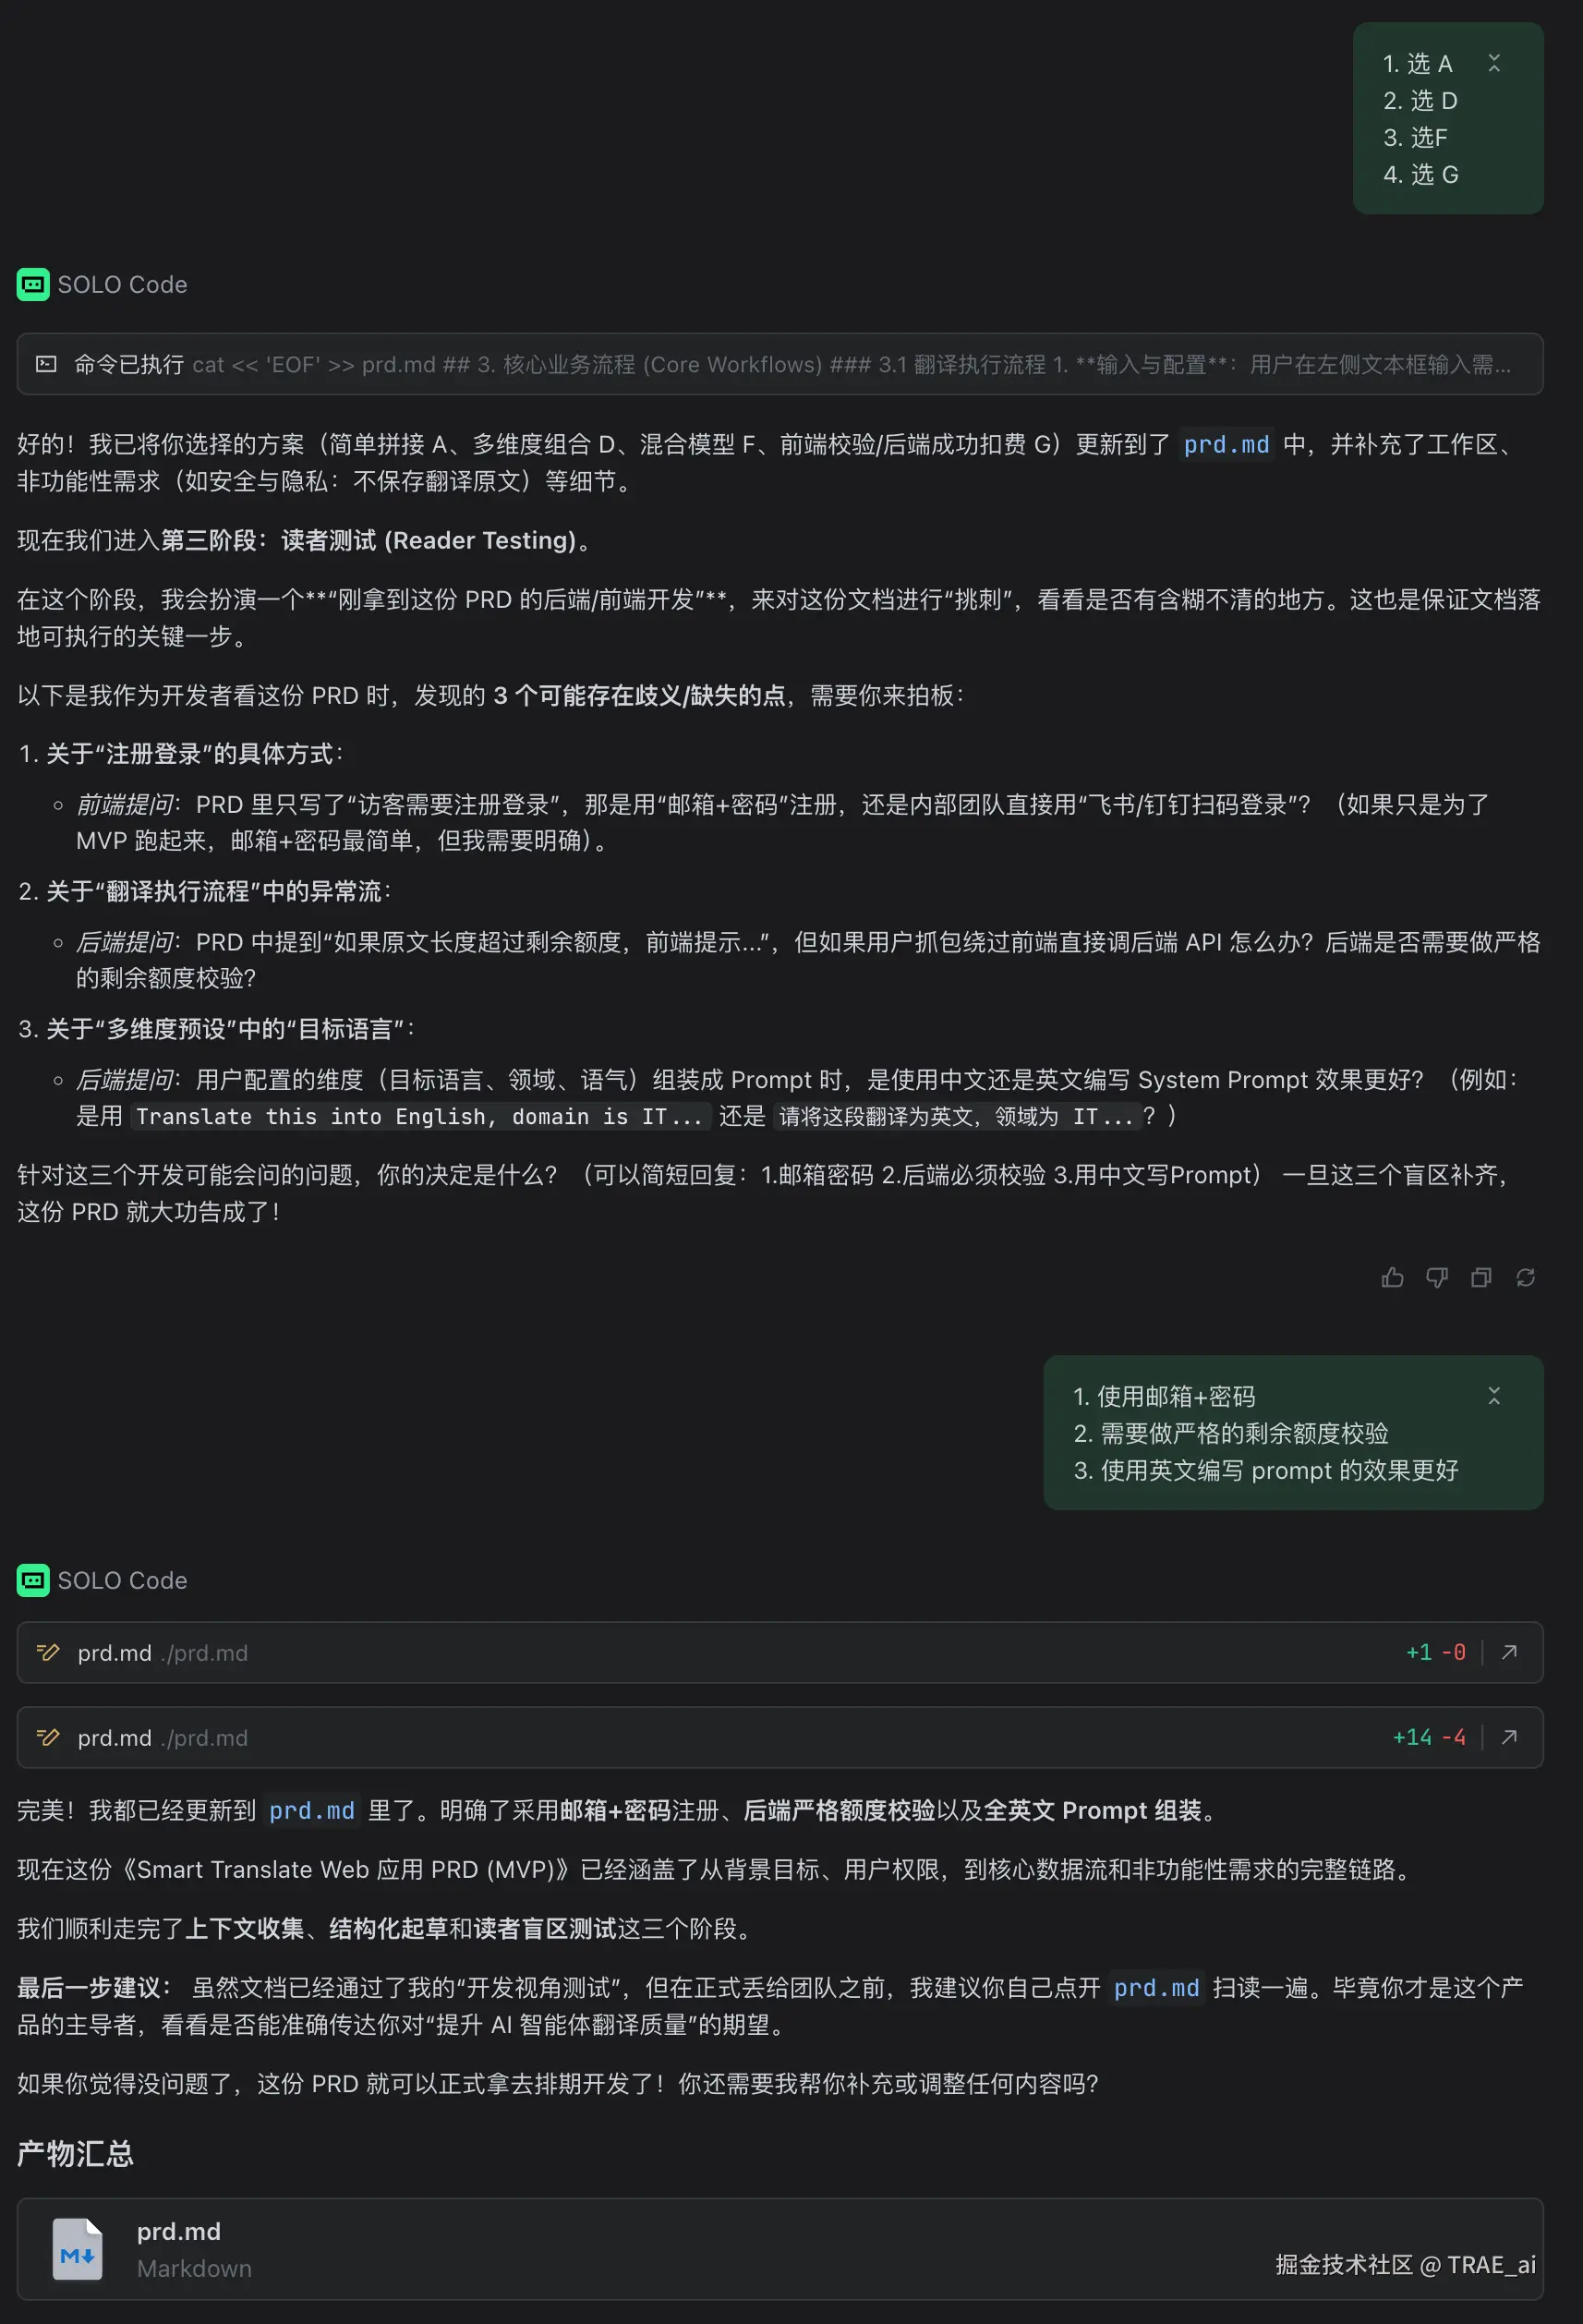Screen dimensions: 1583x2324
Task: Click the second prd.md edit row
Action: (780, 1737)
